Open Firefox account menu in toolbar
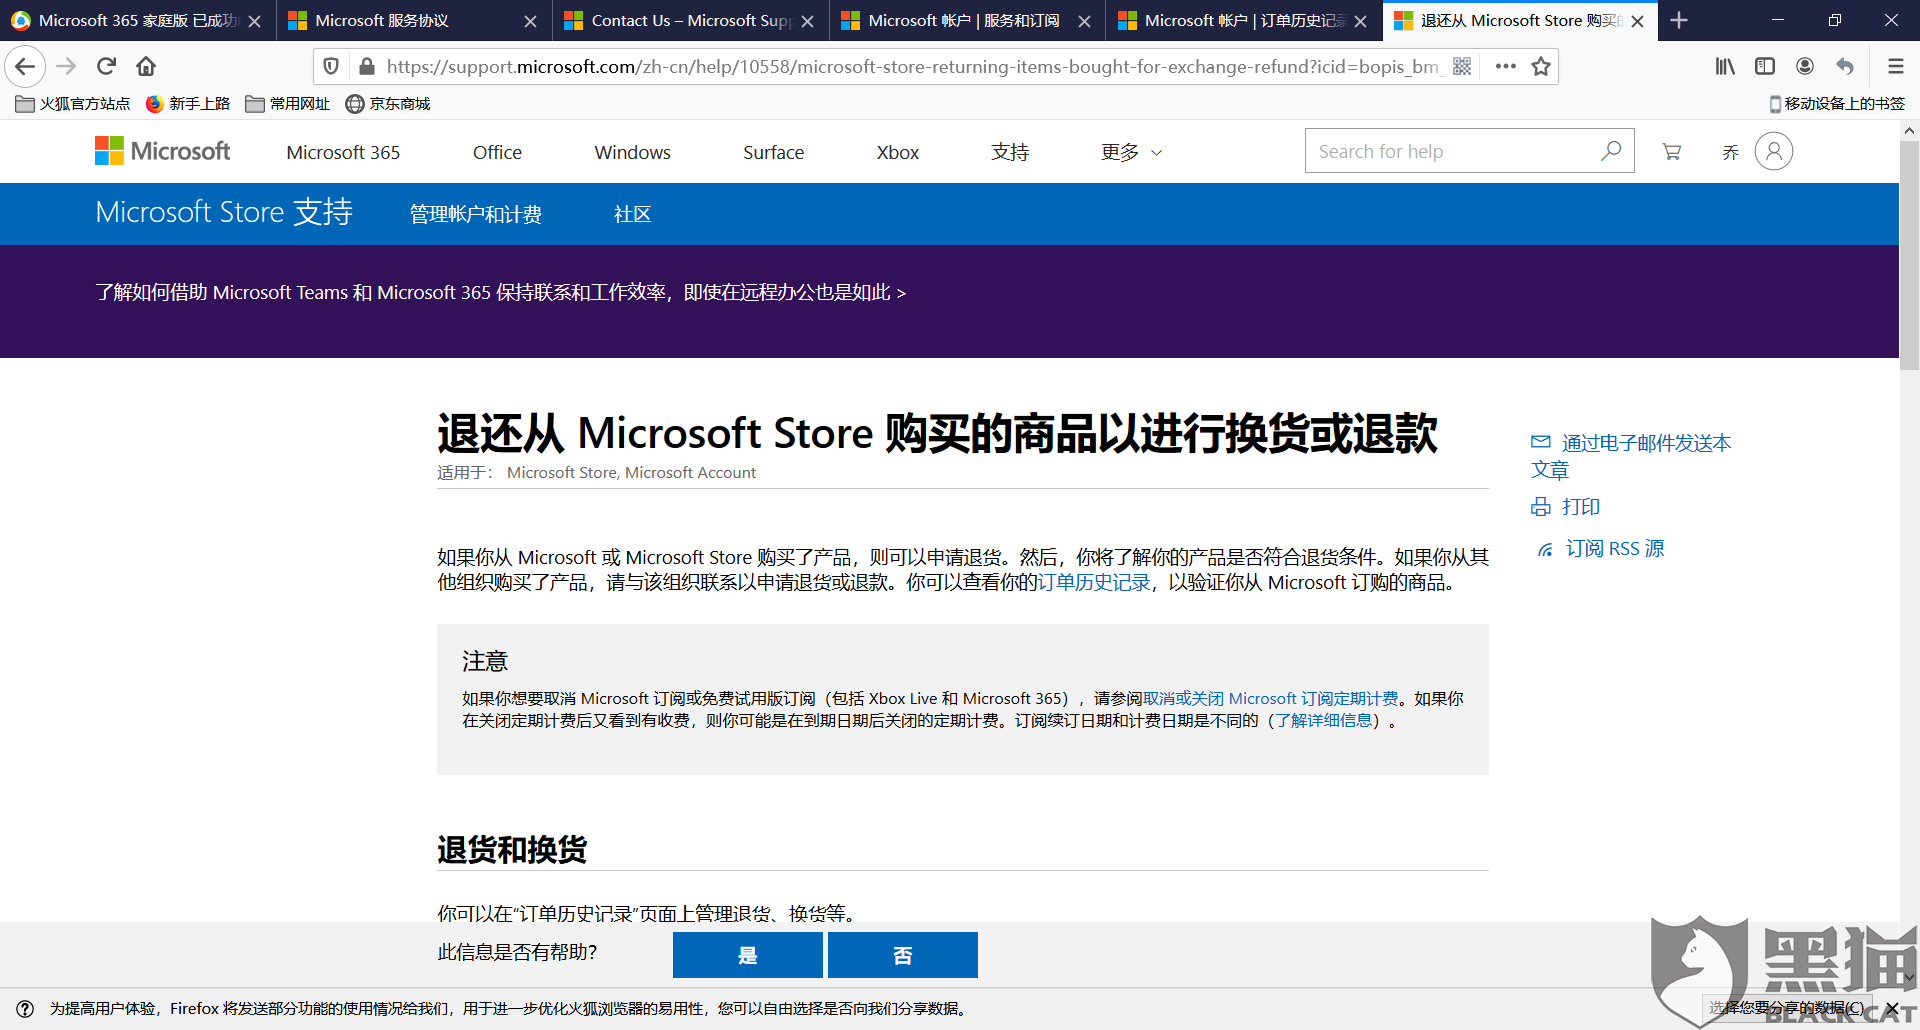1920x1030 pixels. [1805, 67]
